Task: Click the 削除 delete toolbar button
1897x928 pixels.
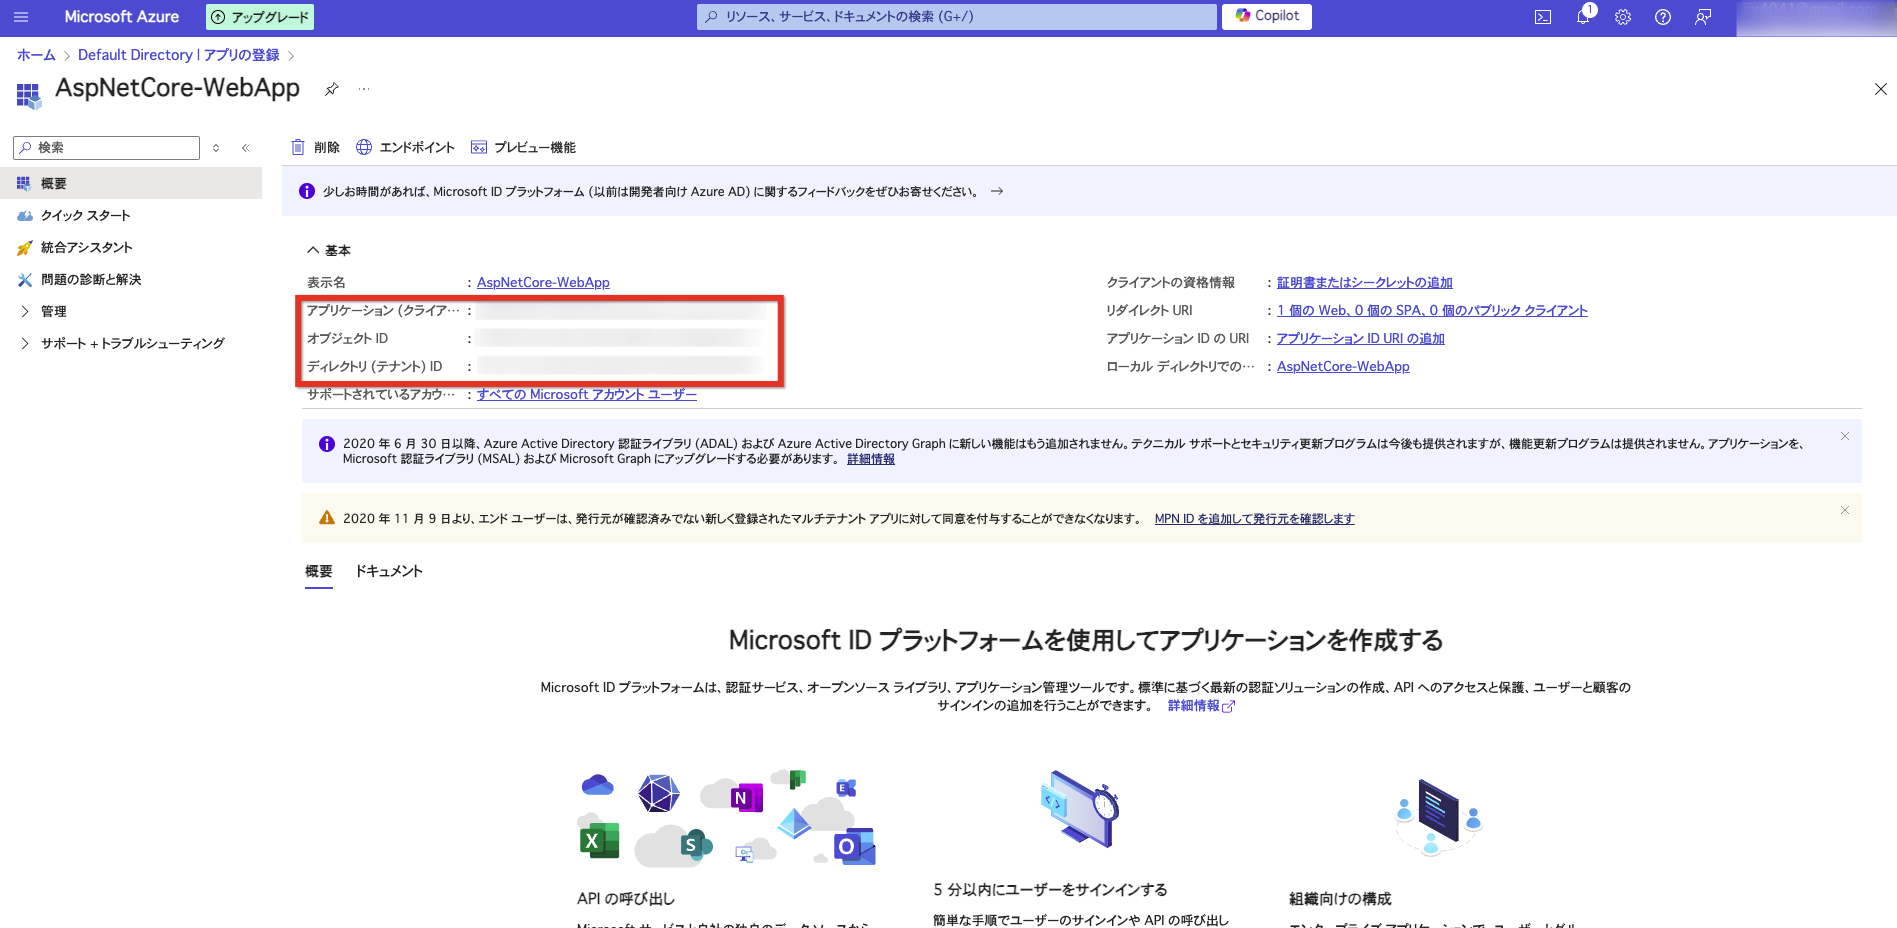Action: click(x=315, y=148)
